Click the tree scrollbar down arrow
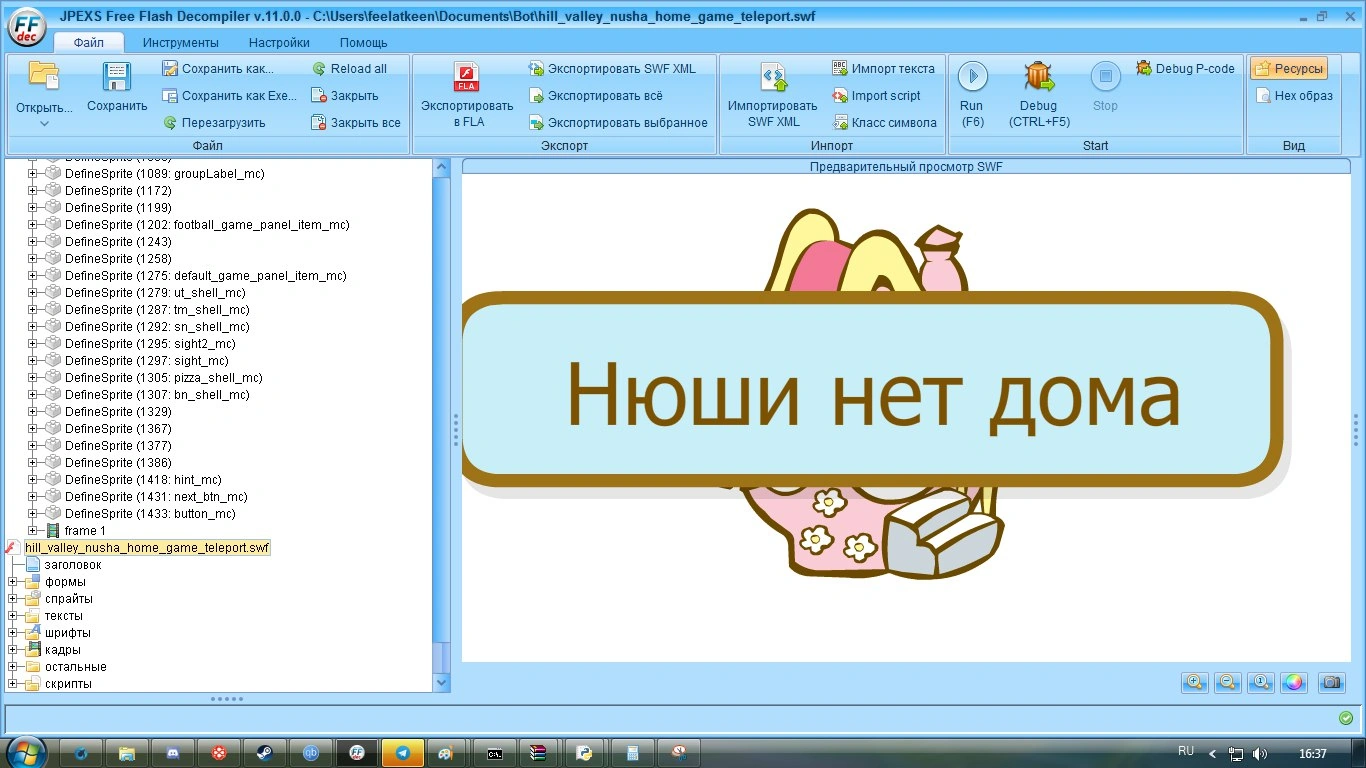 [x=442, y=683]
